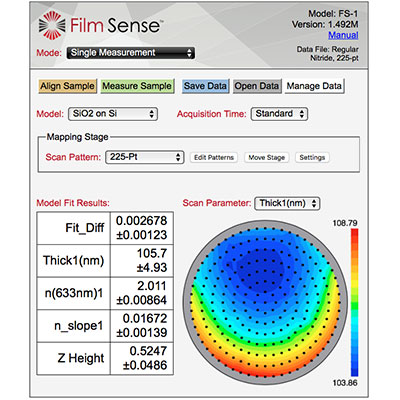This screenshot has width=400, height=400.
Task: Click the Edit Patterns button
Action: tap(214, 157)
